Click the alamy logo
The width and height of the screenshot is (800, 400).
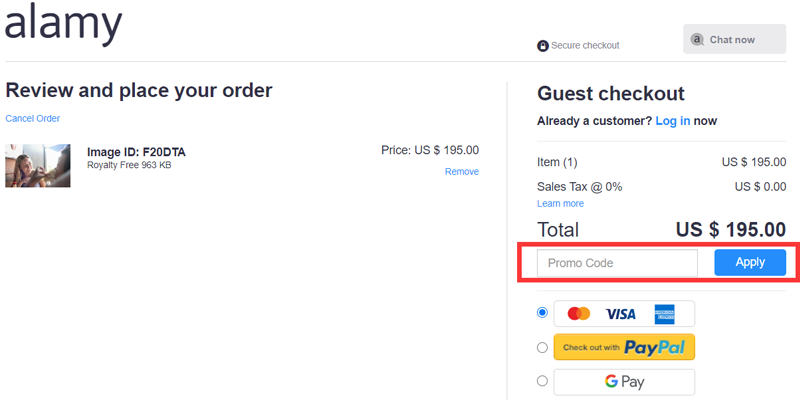point(63,24)
